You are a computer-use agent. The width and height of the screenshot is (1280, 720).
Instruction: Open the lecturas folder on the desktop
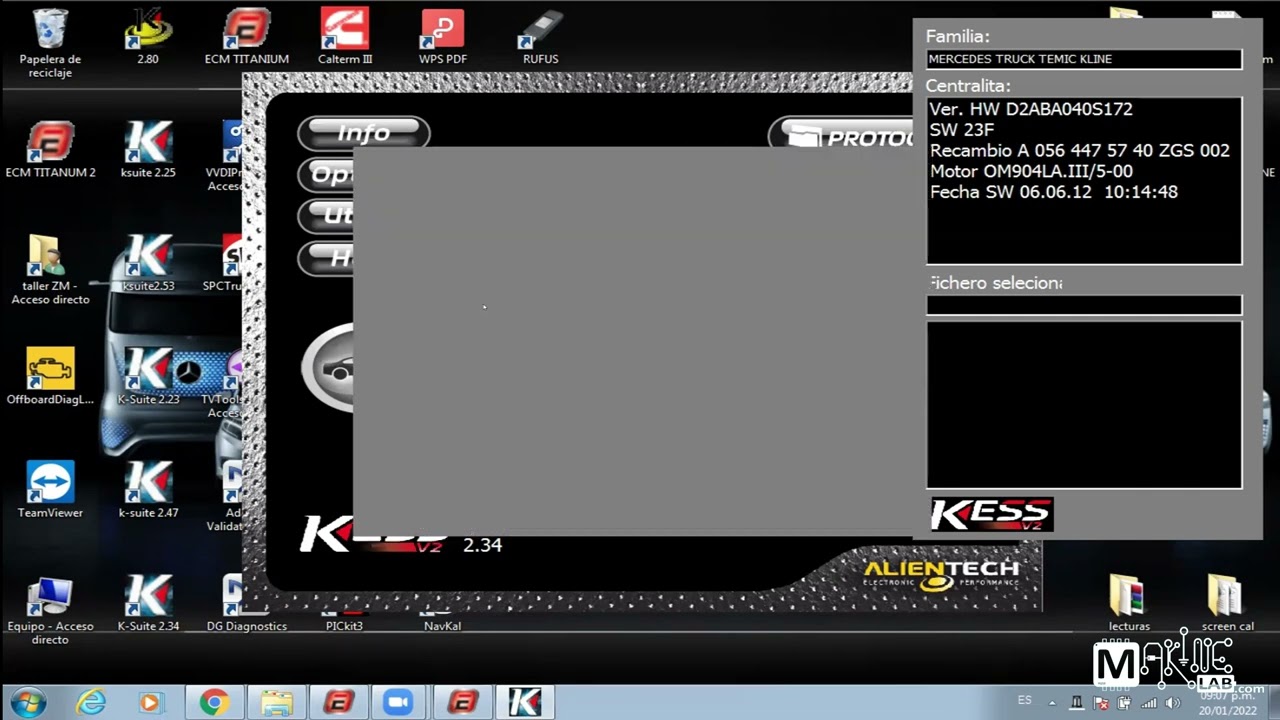click(1129, 603)
